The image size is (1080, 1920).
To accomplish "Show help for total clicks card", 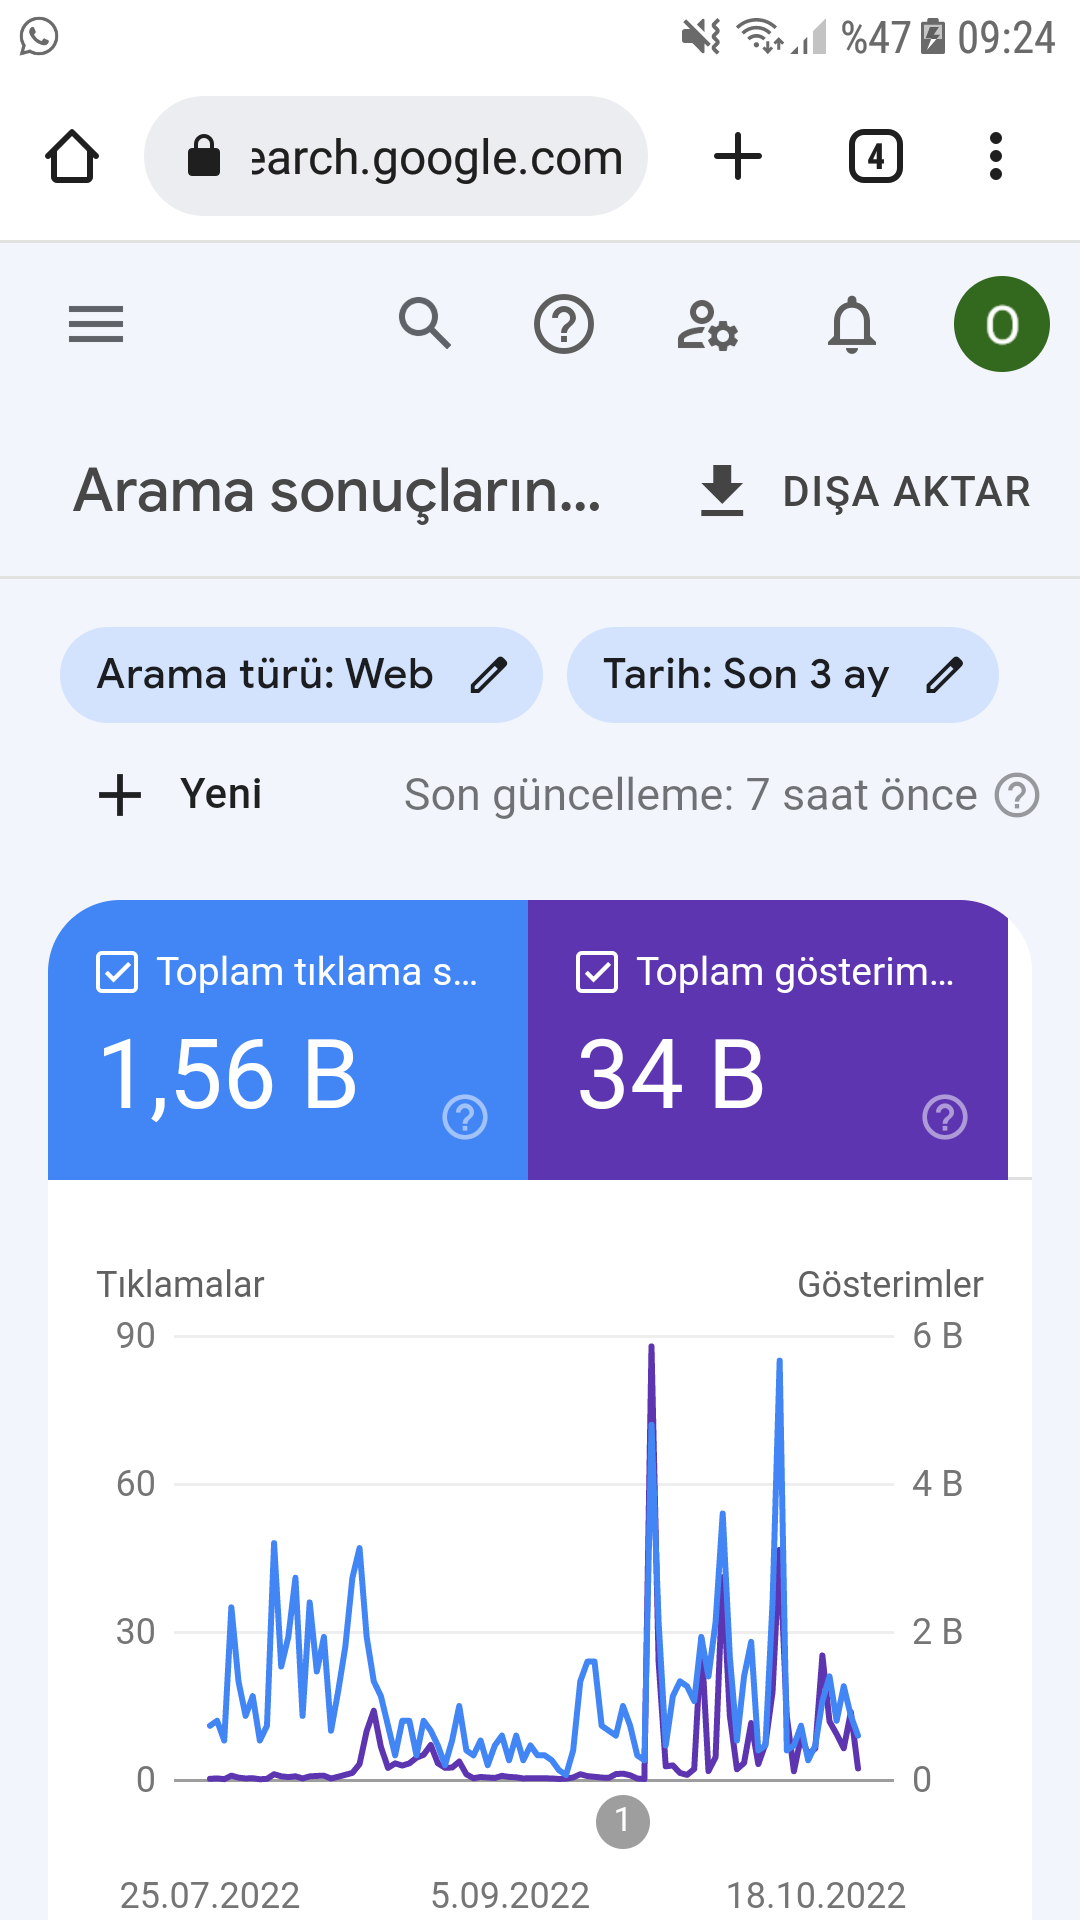I will (465, 1117).
